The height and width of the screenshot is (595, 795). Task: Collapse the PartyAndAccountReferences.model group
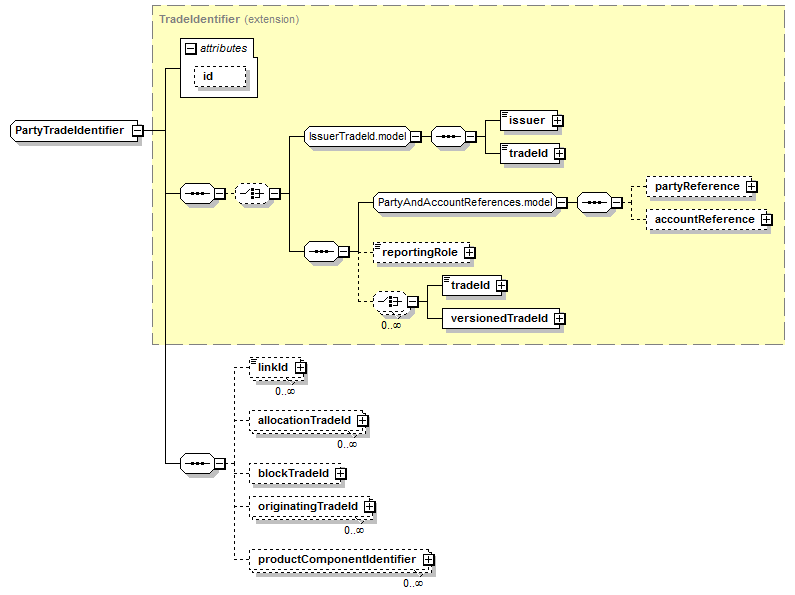(x=562, y=203)
